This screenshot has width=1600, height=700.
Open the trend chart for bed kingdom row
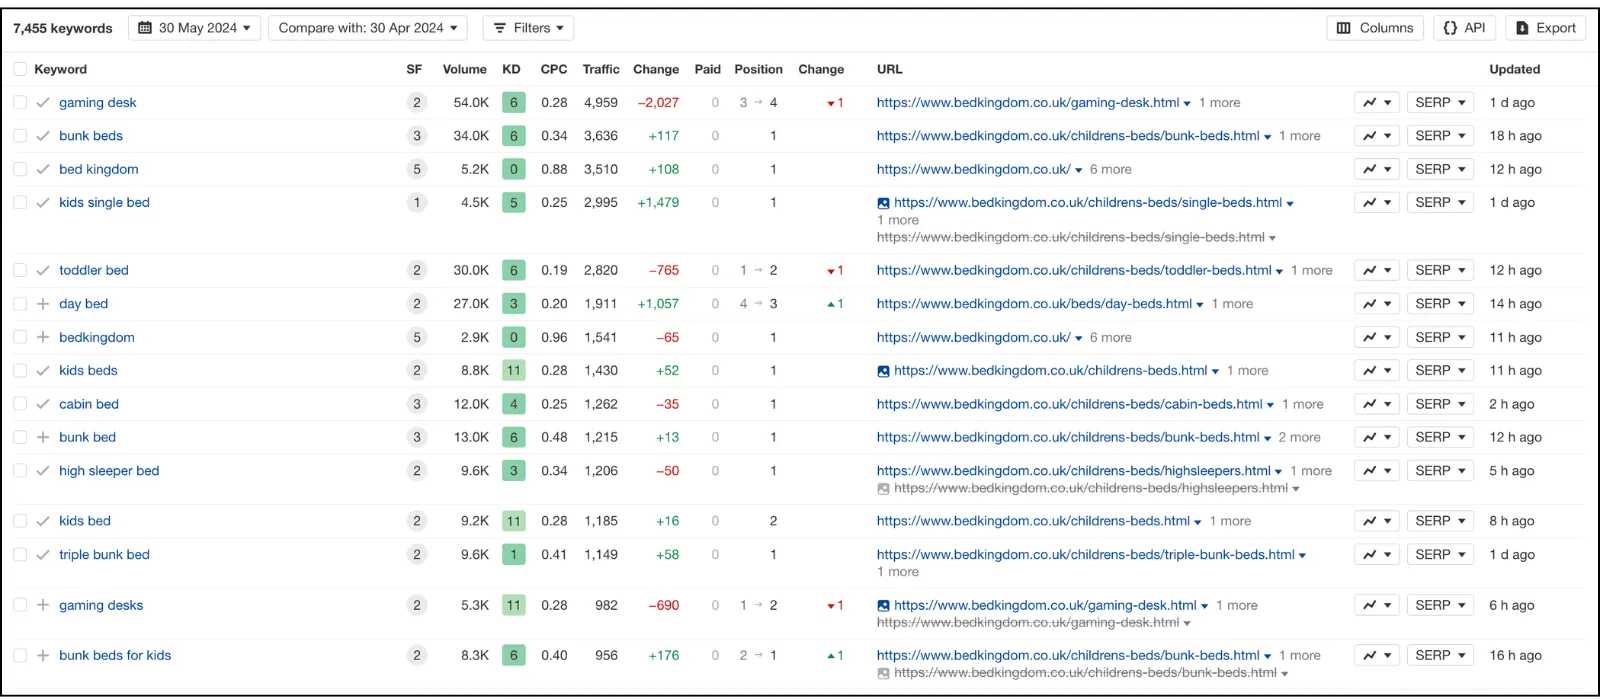pyautogui.click(x=1377, y=169)
